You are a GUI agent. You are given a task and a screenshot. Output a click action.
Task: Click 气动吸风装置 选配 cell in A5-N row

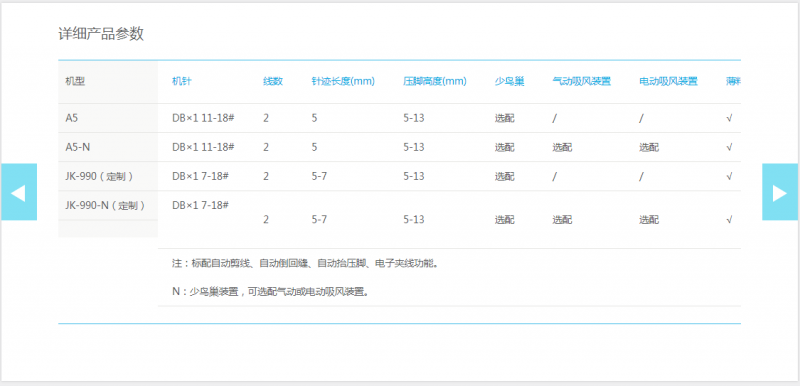click(562, 147)
